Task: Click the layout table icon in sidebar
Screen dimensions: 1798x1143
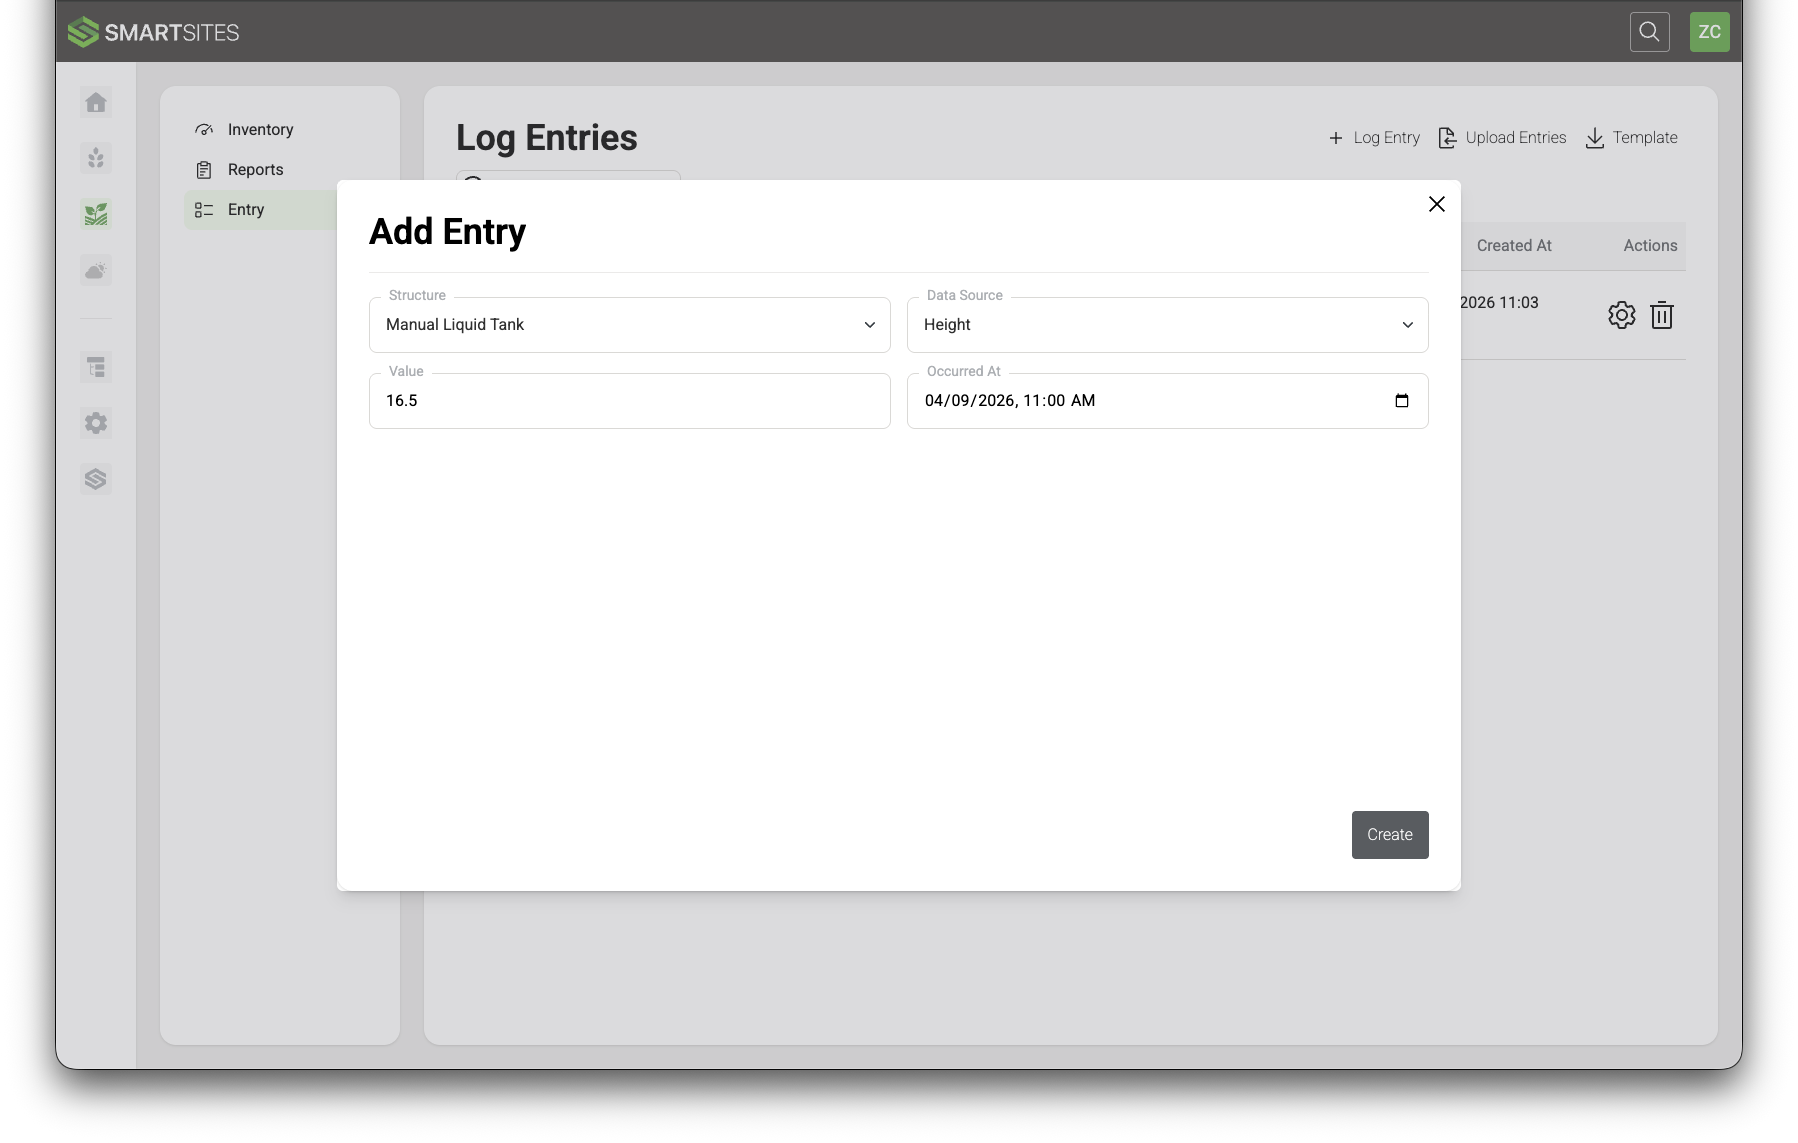Action: [96, 367]
